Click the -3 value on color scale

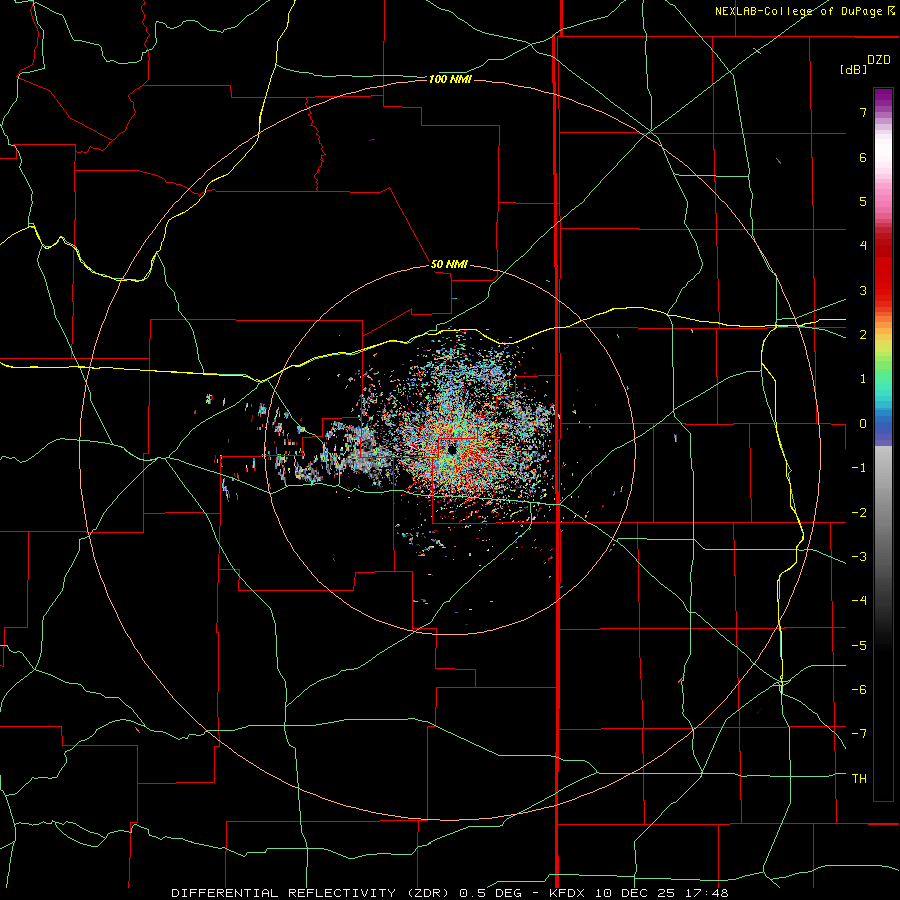(x=859, y=557)
